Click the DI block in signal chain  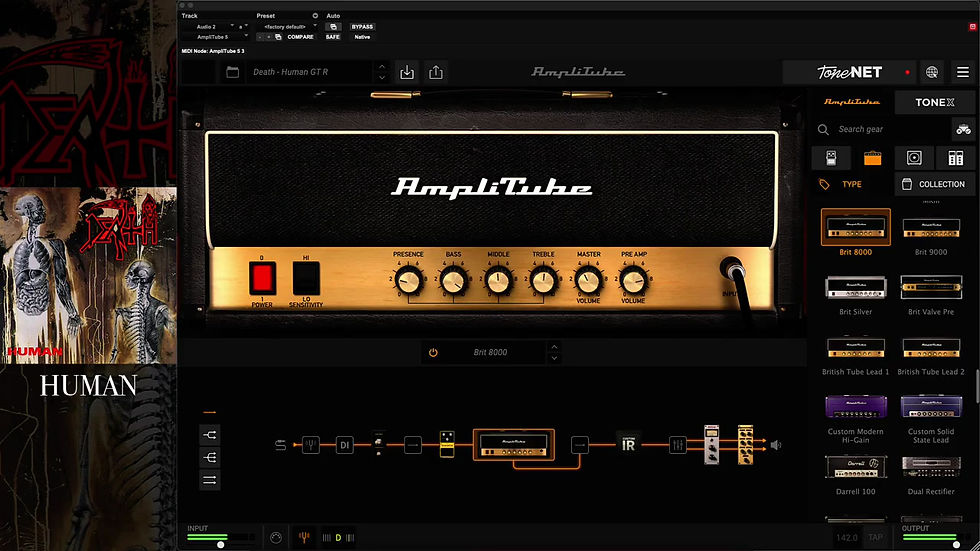344,445
